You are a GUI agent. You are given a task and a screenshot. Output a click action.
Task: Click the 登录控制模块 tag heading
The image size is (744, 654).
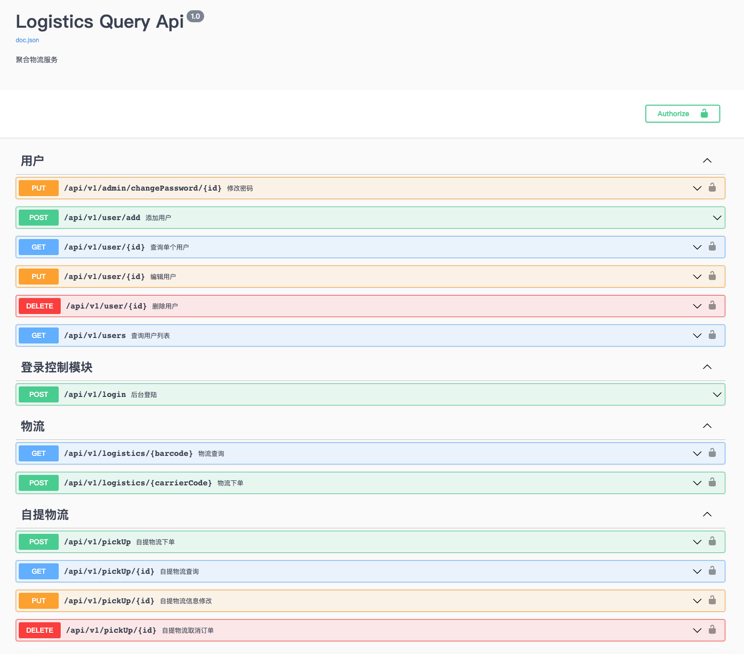click(56, 367)
